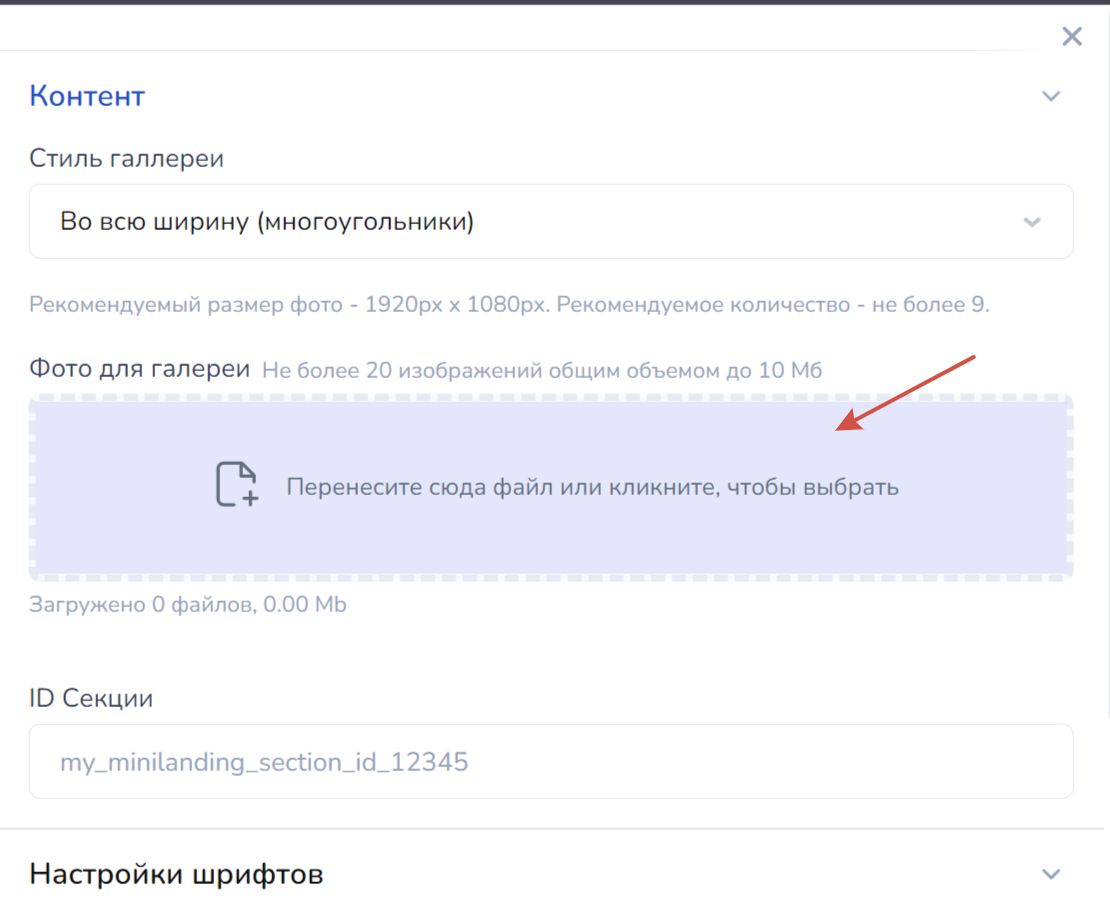Click the add-file icon in the upload area

coord(237,485)
